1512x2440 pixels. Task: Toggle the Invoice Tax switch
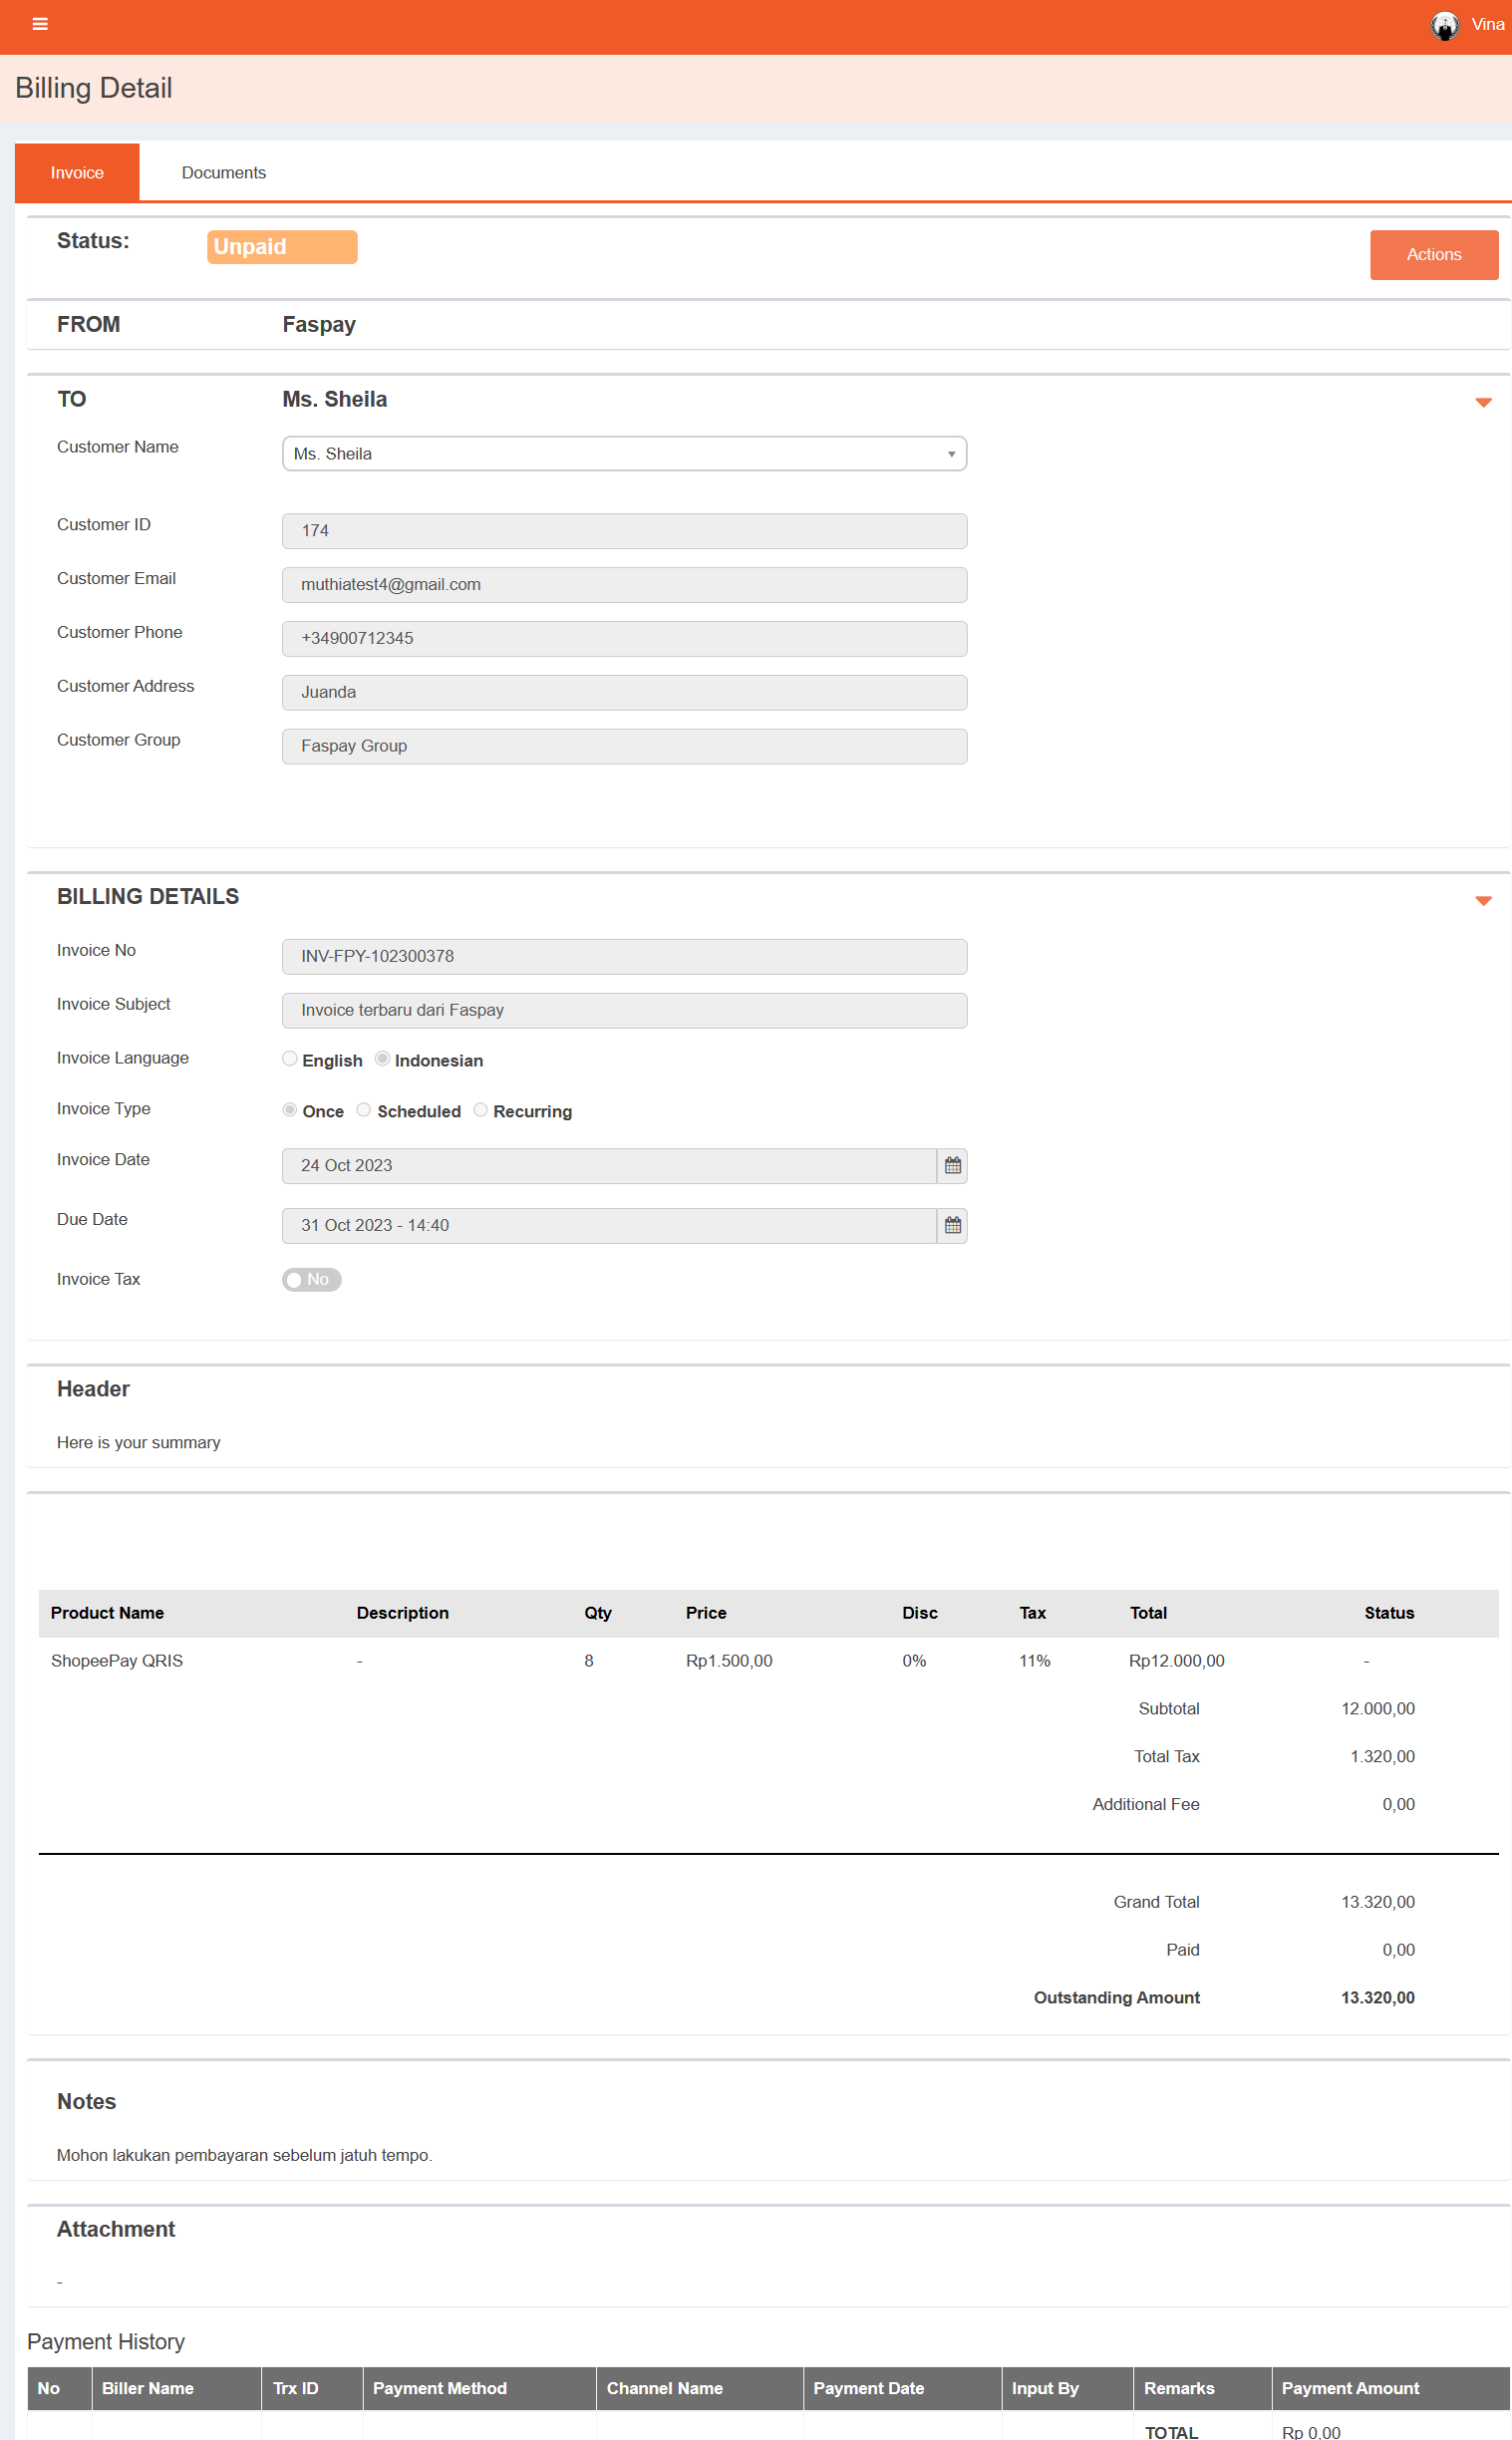(x=311, y=1280)
